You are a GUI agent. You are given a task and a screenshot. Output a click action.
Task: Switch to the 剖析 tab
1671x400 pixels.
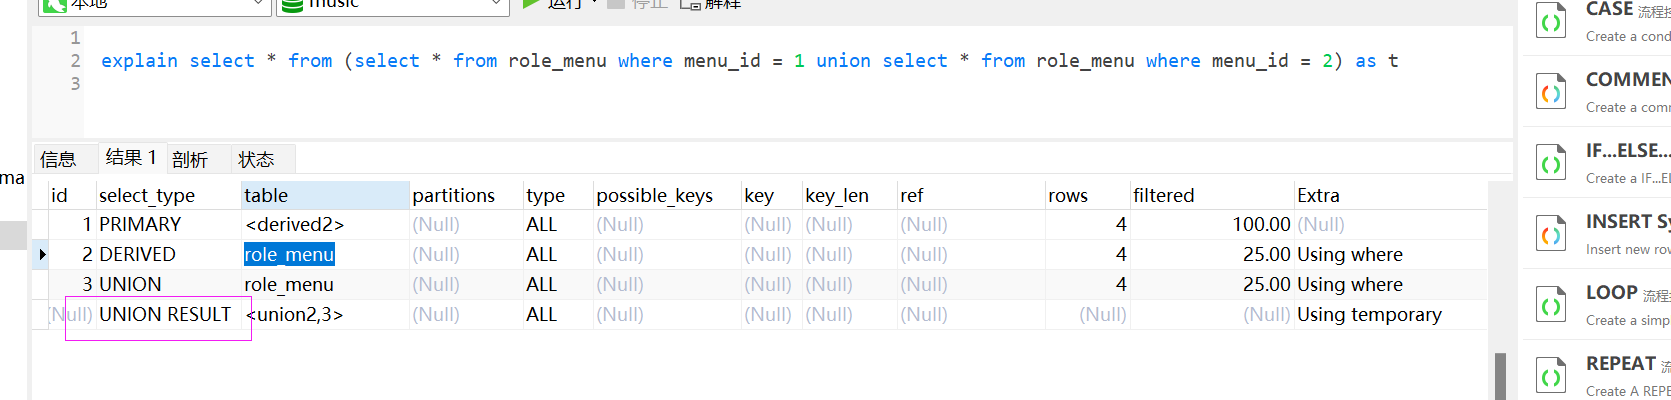point(189,159)
